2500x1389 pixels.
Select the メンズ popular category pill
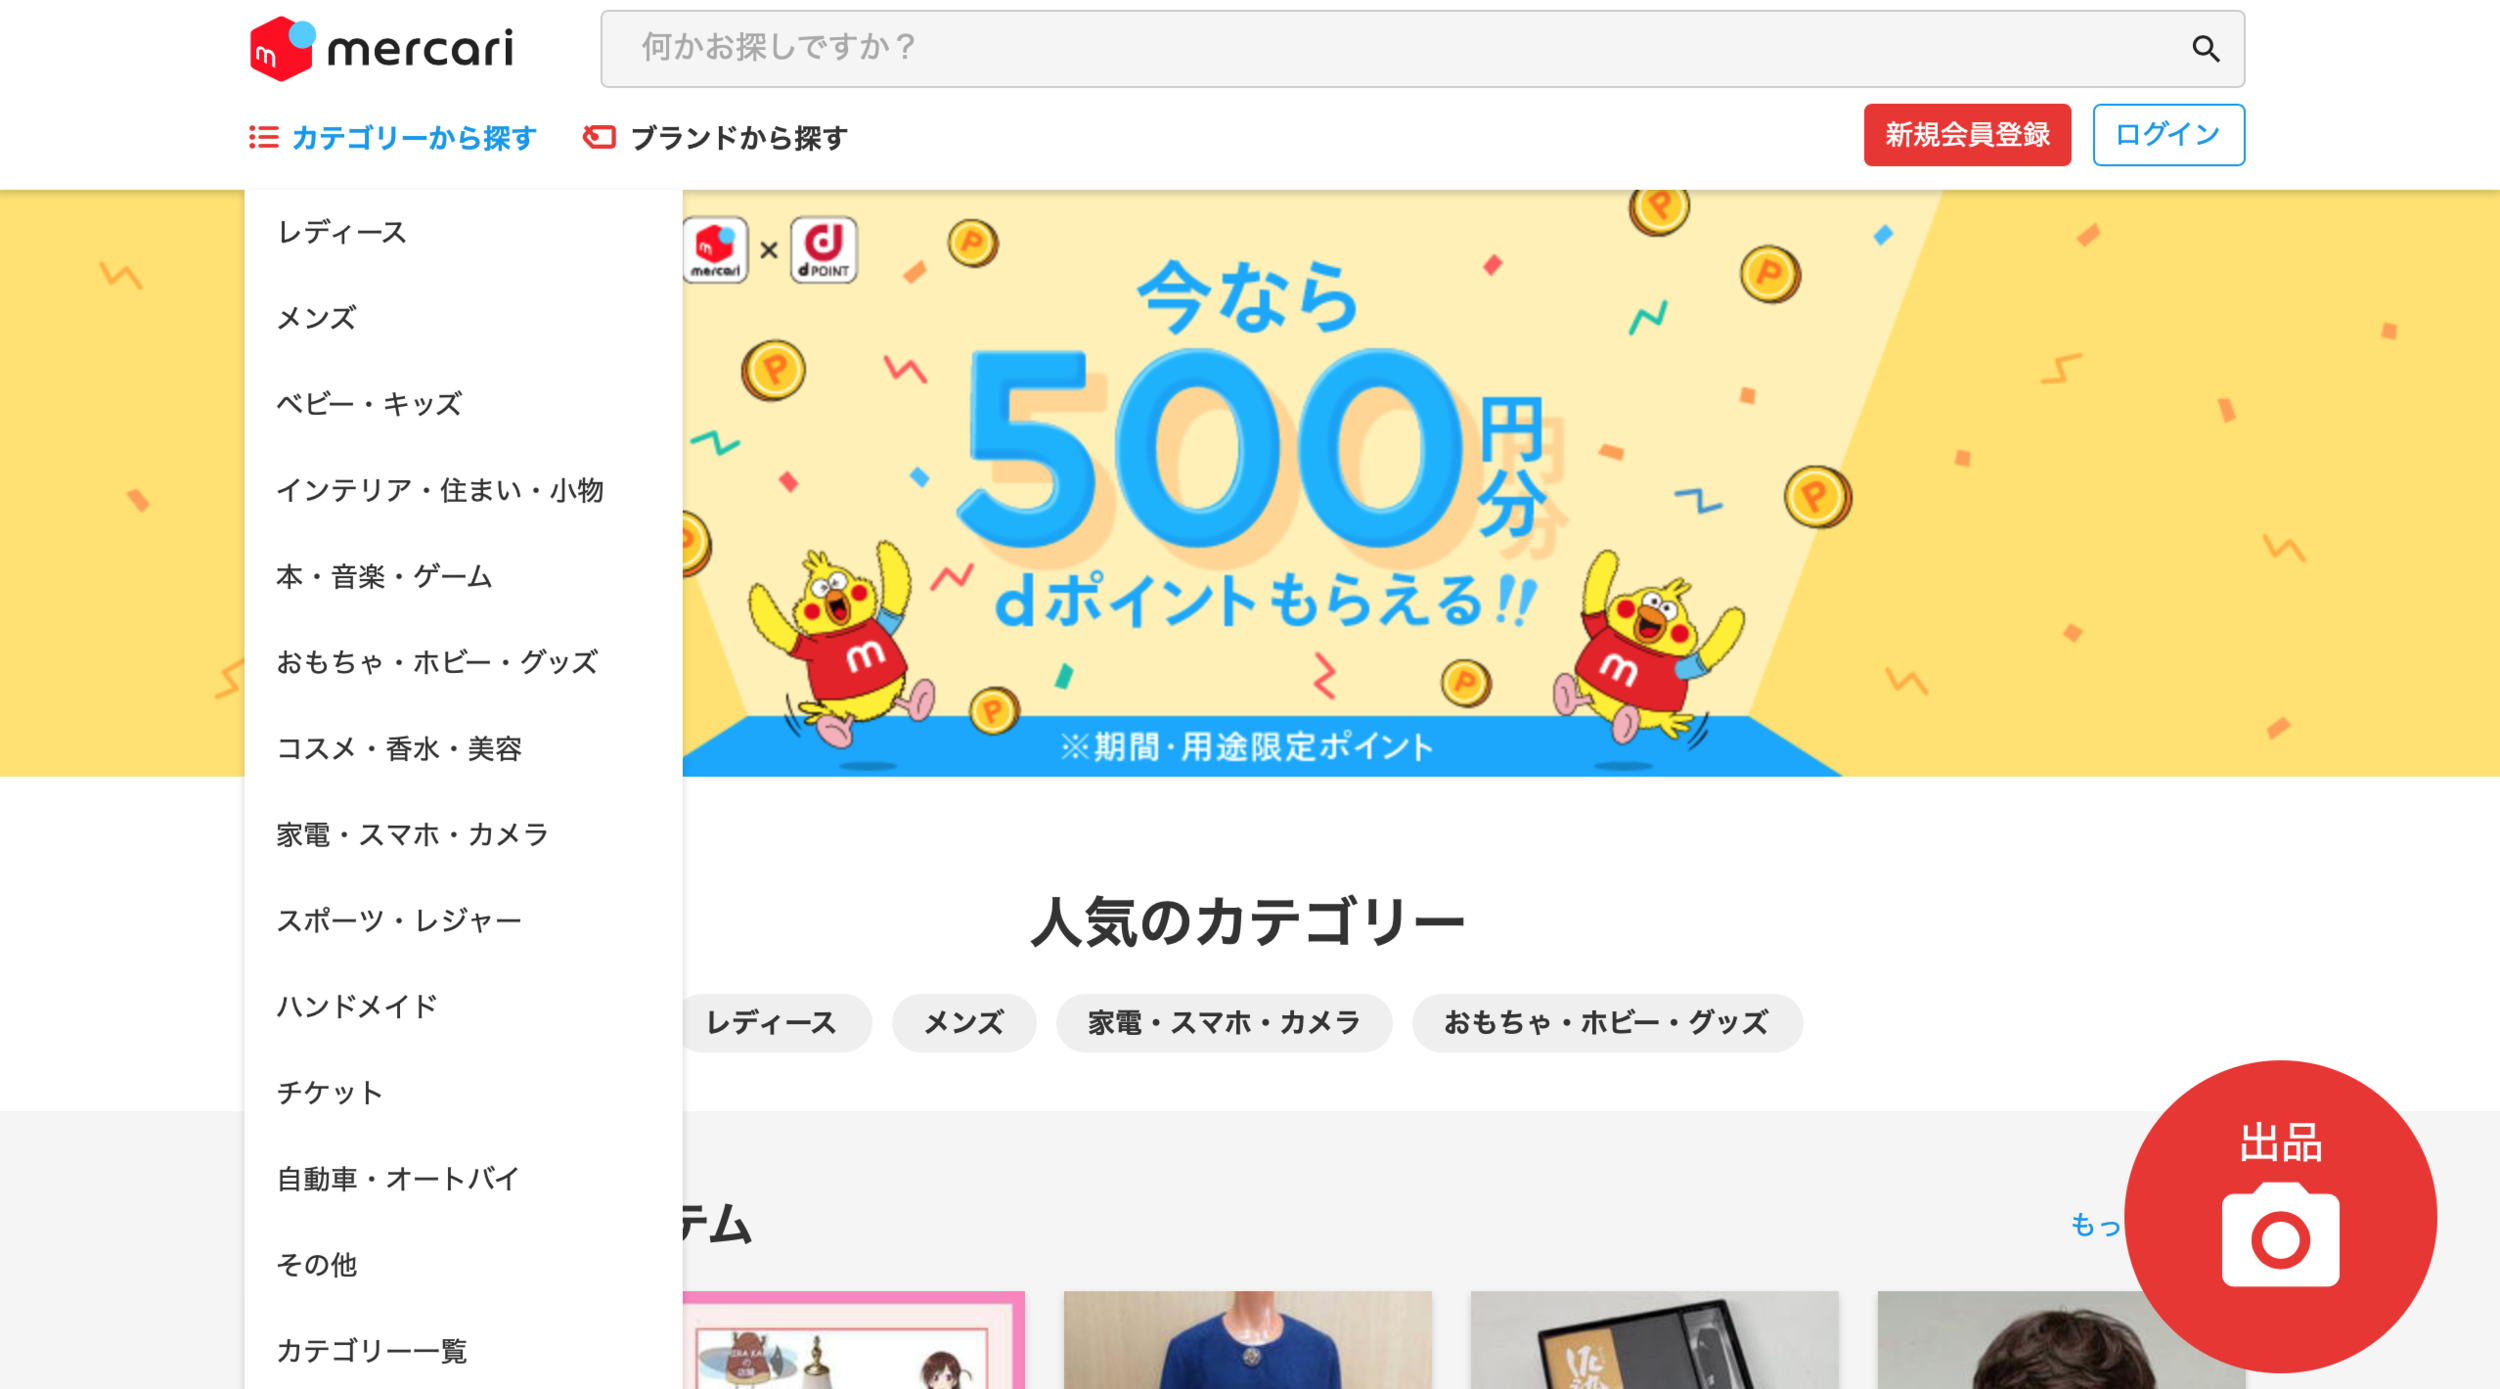coord(963,1022)
